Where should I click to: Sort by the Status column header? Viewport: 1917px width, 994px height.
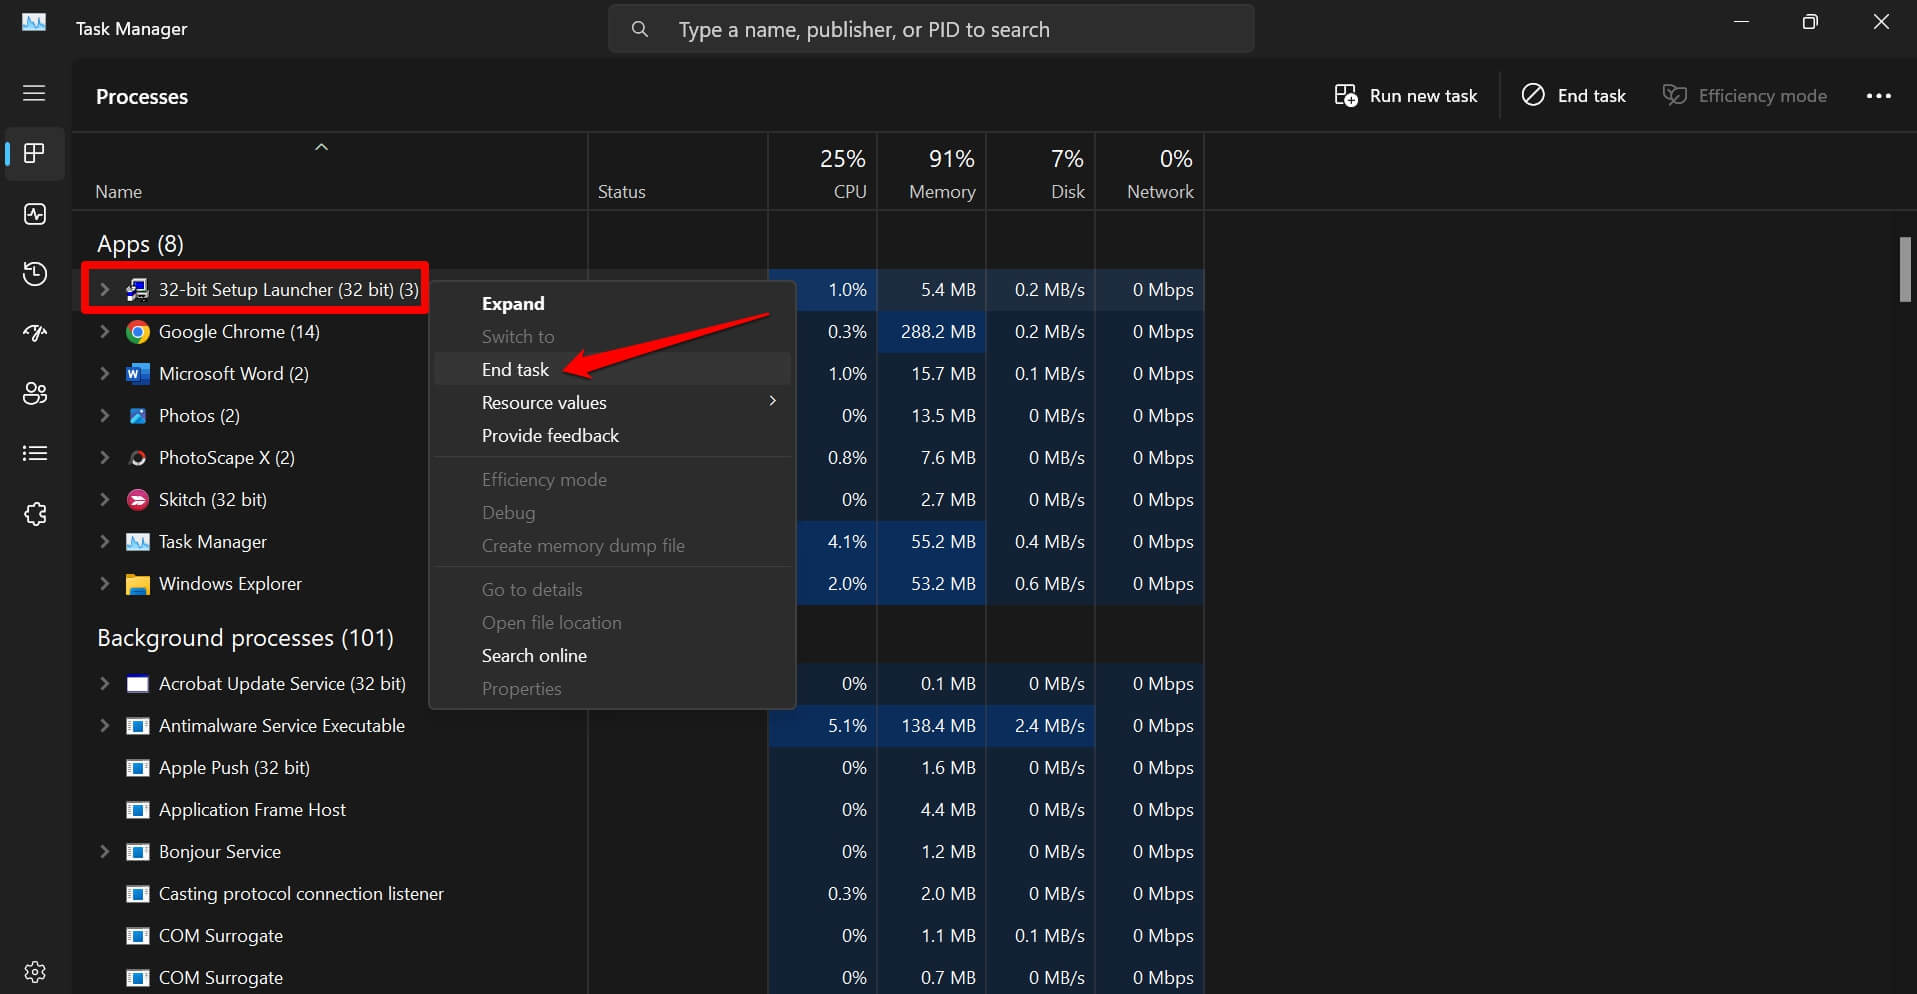point(678,172)
